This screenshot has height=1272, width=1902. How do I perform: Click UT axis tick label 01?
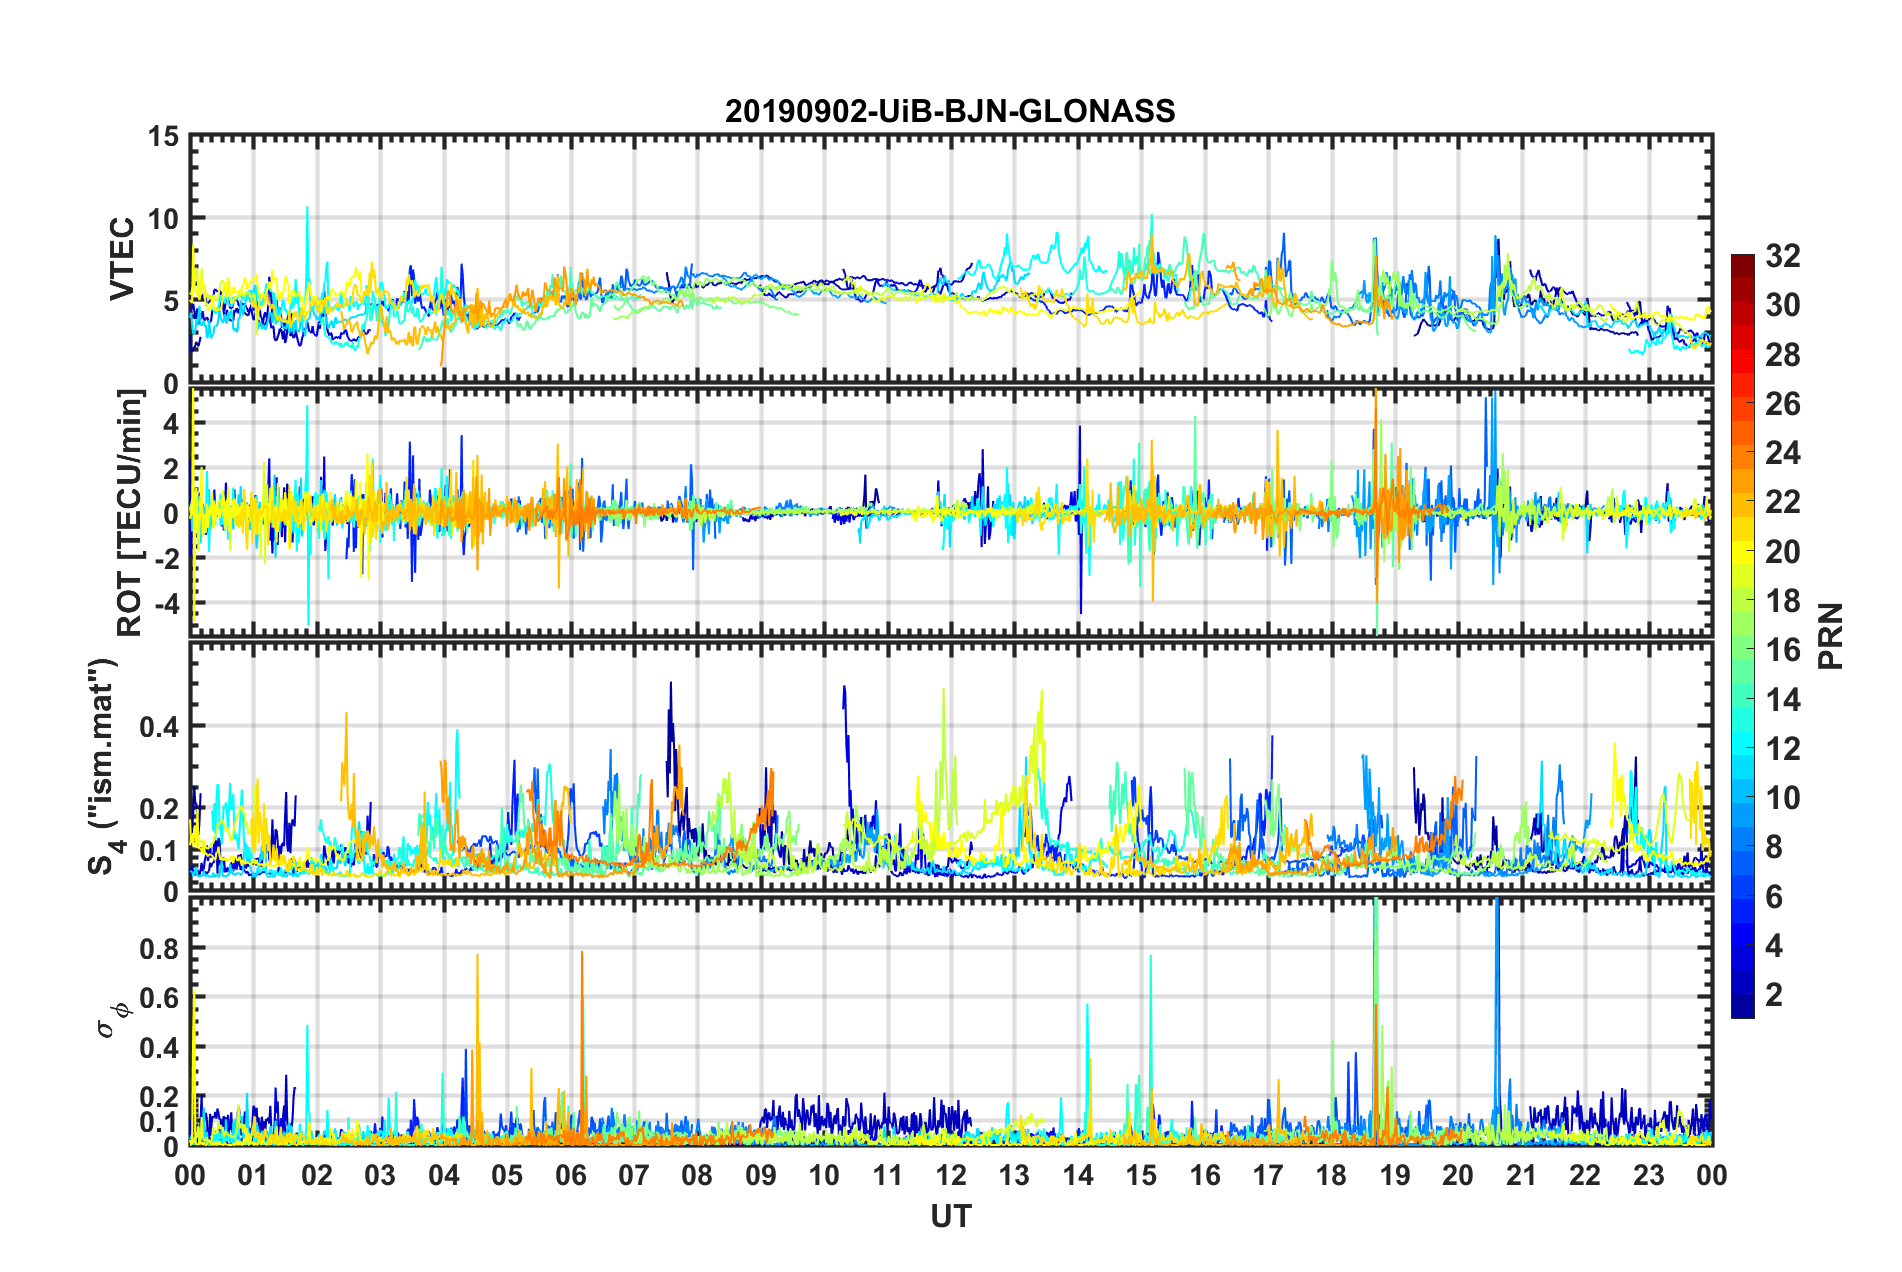[x=253, y=1175]
